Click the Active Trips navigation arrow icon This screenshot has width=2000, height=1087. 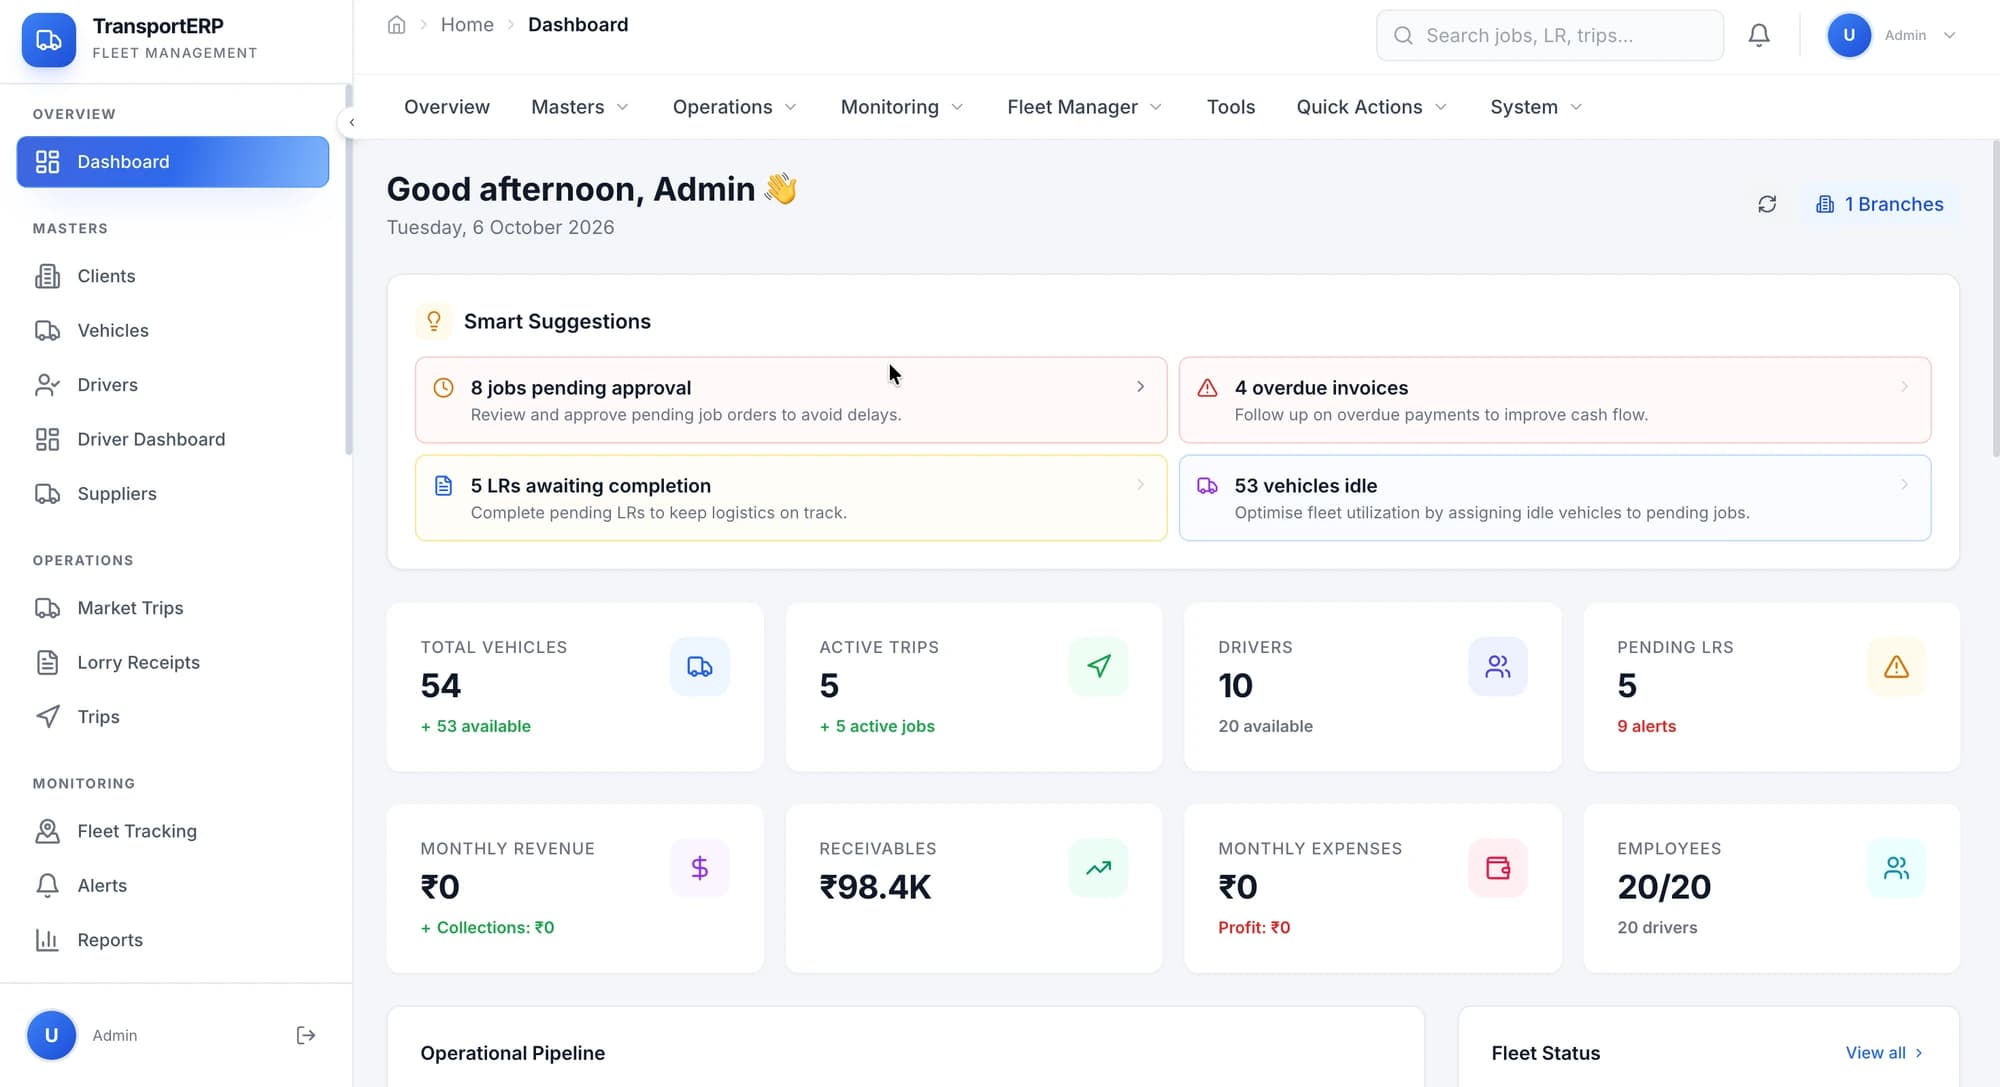click(x=1098, y=666)
